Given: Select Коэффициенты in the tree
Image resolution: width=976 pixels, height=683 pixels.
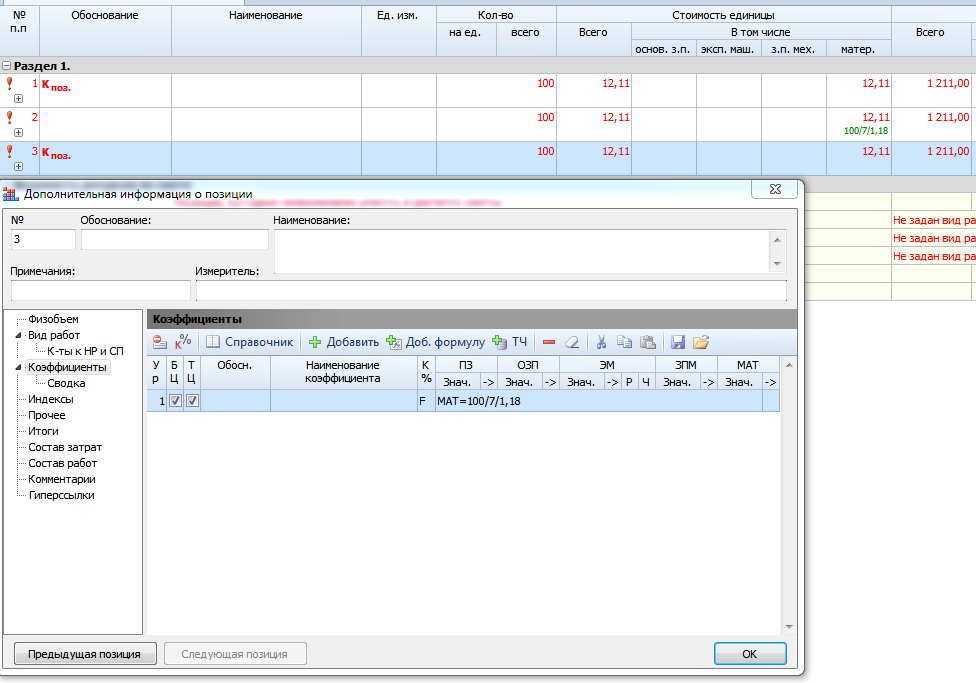Looking at the screenshot, I should [x=67, y=367].
